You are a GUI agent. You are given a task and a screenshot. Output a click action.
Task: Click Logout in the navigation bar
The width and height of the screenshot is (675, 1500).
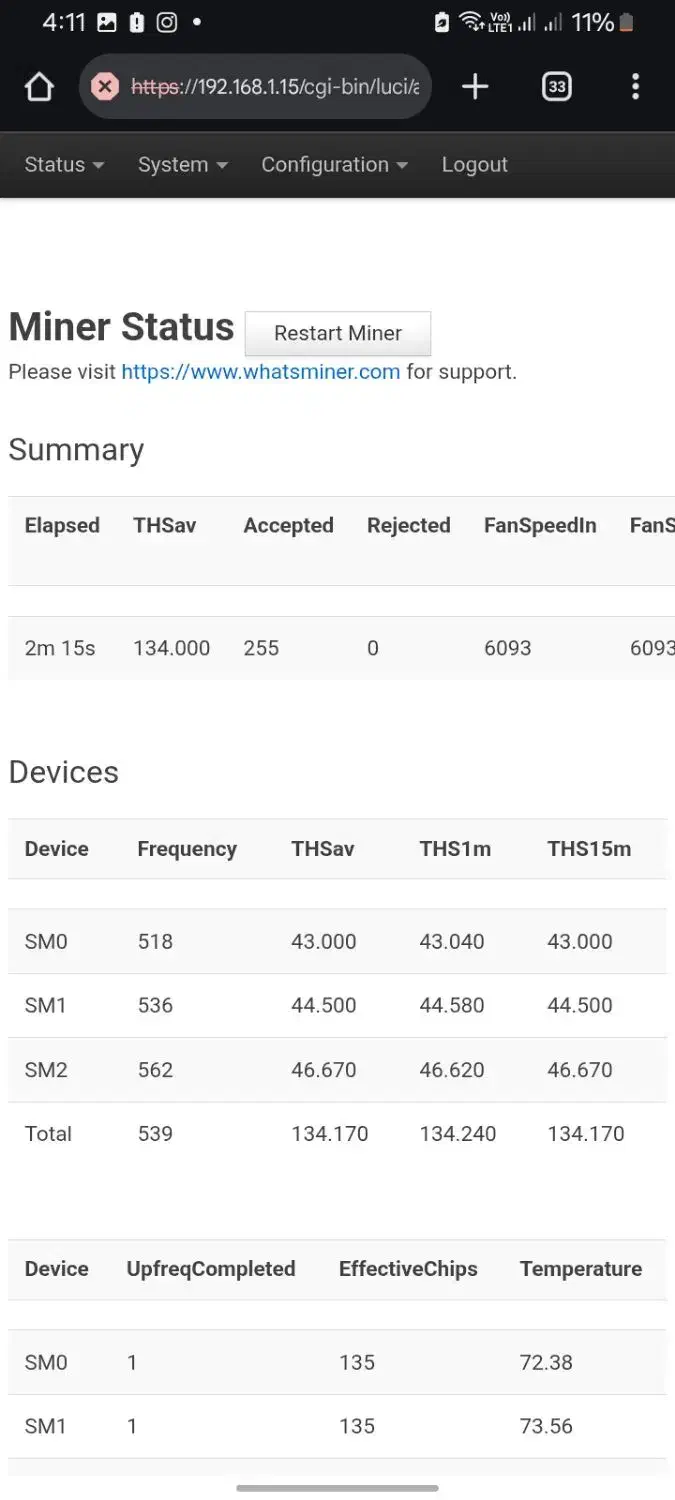475,165
